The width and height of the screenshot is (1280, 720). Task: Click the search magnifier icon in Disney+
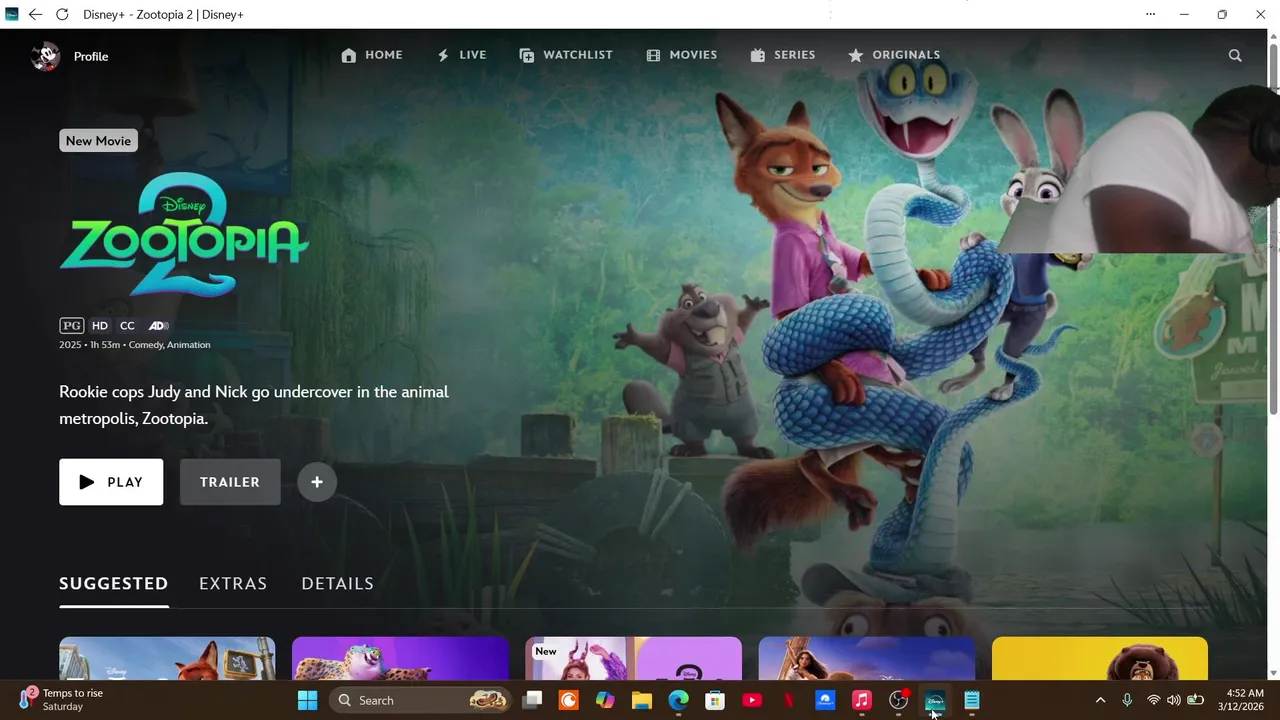(x=1235, y=56)
